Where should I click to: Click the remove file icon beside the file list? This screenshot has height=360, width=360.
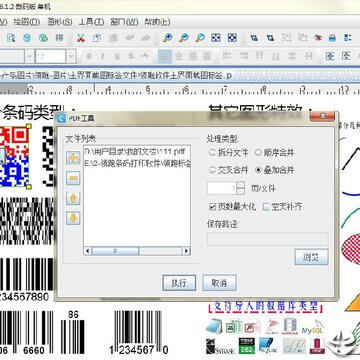pyautogui.click(x=73, y=178)
